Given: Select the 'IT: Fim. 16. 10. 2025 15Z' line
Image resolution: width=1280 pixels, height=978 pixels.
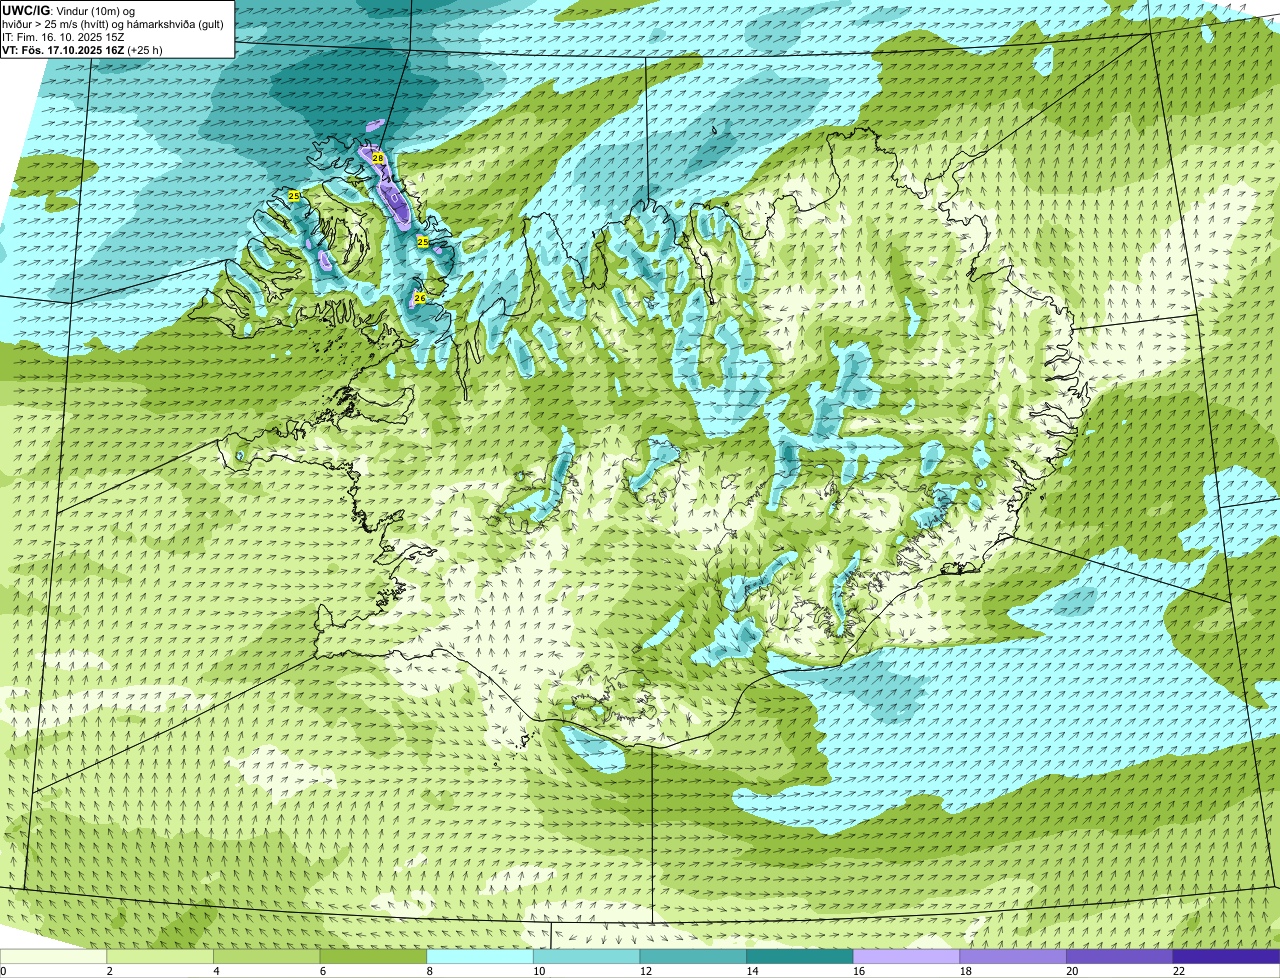Looking at the screenshot, I should tap(64, 36).
